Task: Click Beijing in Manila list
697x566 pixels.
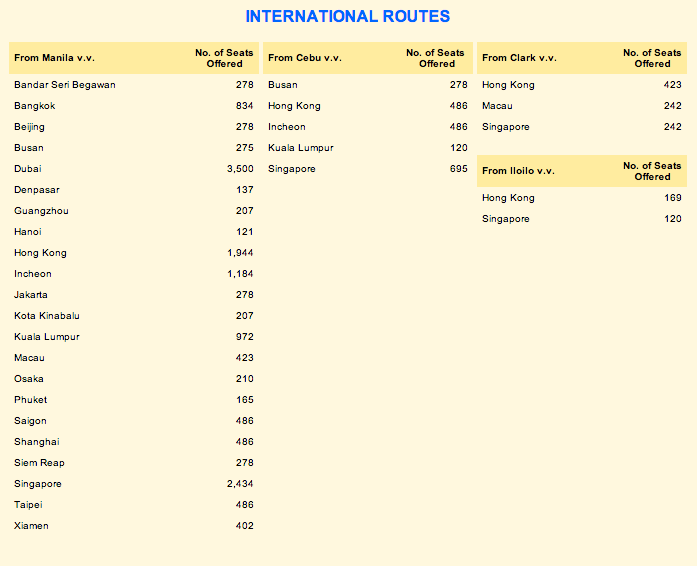Action: [29, 127]
